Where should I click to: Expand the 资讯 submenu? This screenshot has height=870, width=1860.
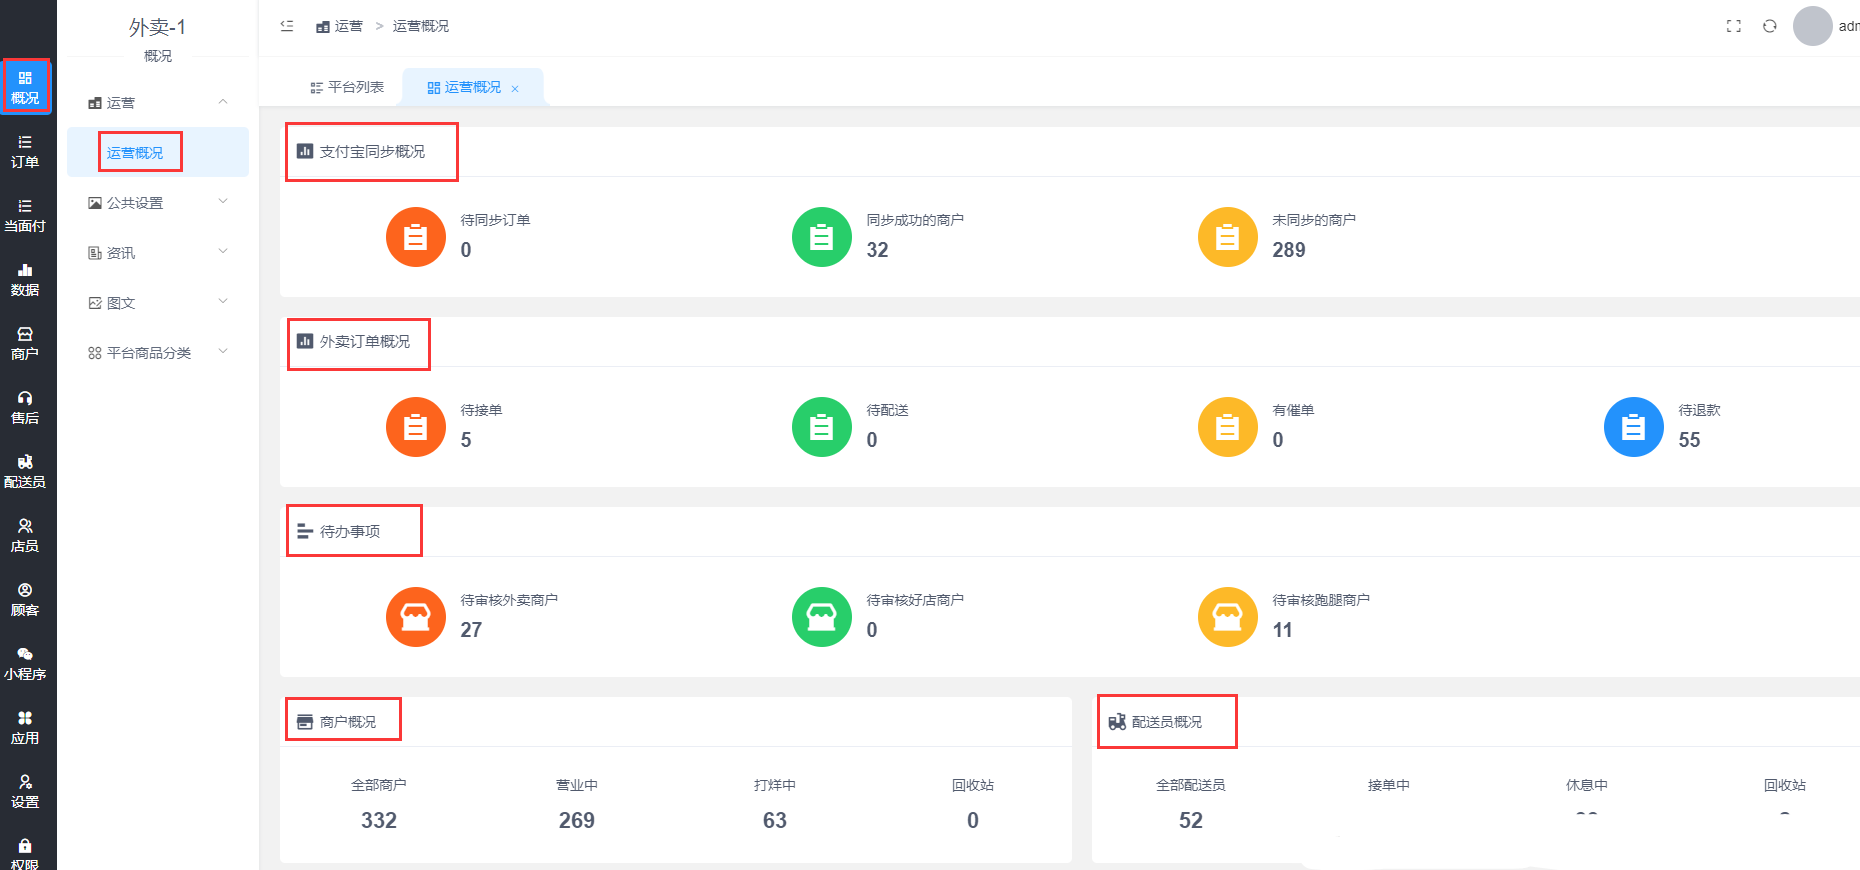(x=158, y=253)
